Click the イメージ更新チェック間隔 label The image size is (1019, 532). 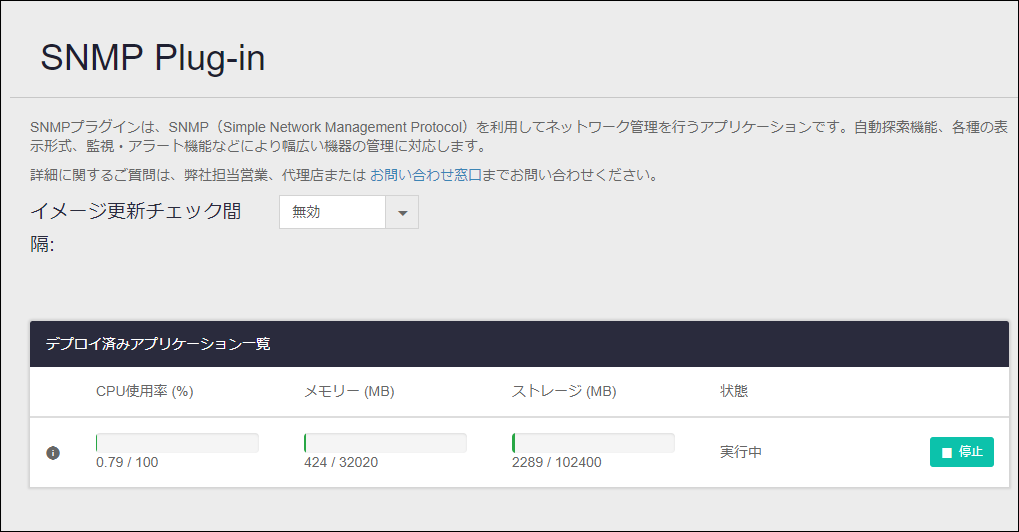(135, 227)
